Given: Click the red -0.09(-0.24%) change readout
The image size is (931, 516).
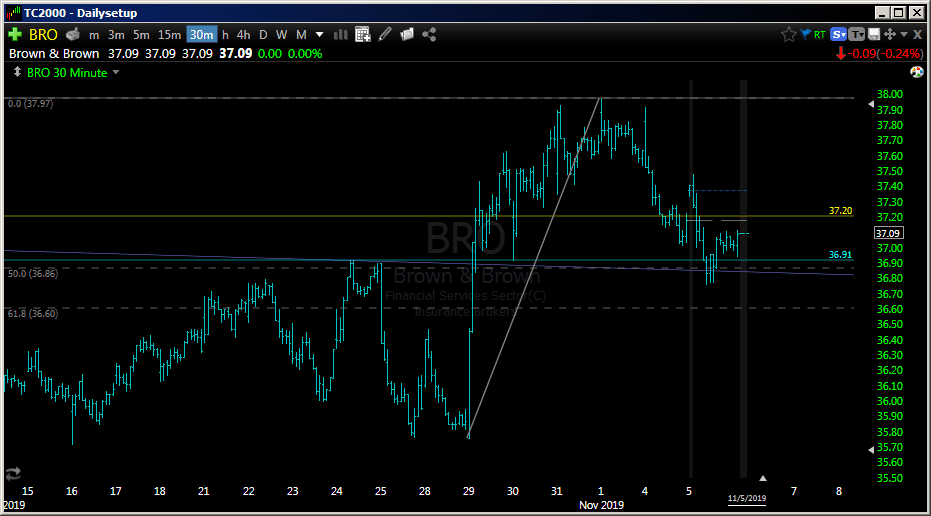Looking at the screenshot, I should [880, 53].
